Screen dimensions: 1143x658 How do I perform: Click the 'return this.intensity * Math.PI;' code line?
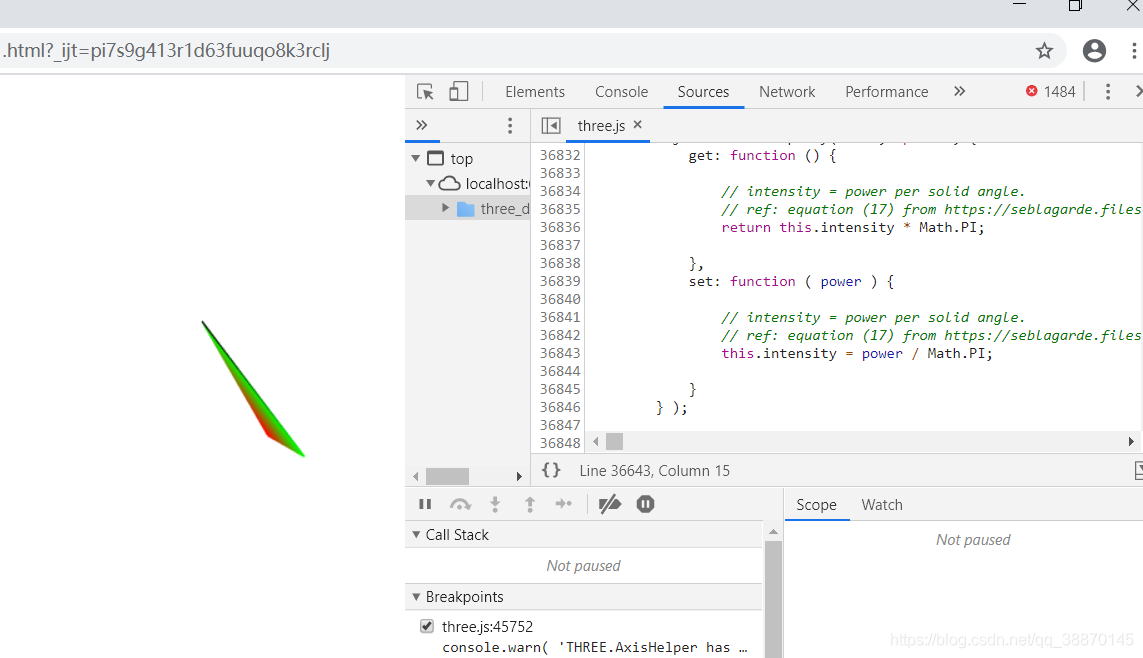pyautogui.click(x=852, y=227)
